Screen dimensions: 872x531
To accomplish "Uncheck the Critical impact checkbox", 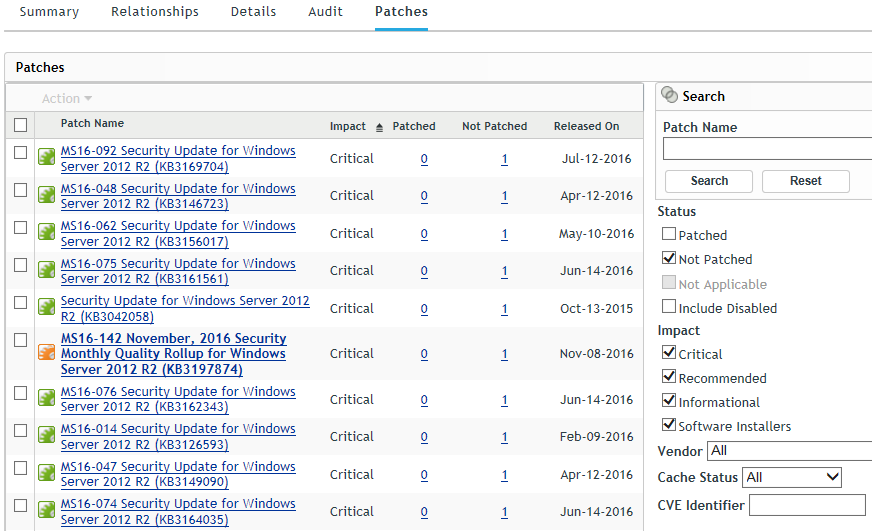I will pyautogui.click(x=669, y=354).
